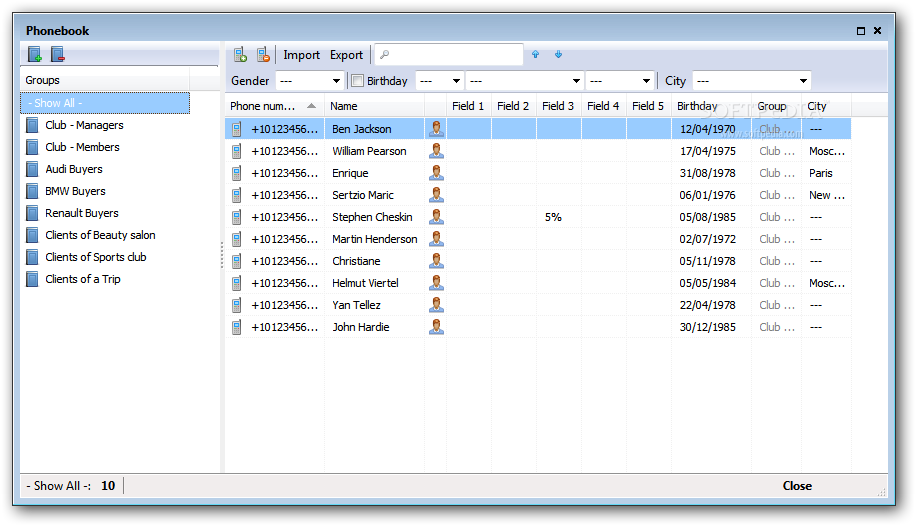Click the phone icon in Yan Tellez's row
The height and width of the screenshot is (526, 916).
pyautogui.click(x=237, y=305)
